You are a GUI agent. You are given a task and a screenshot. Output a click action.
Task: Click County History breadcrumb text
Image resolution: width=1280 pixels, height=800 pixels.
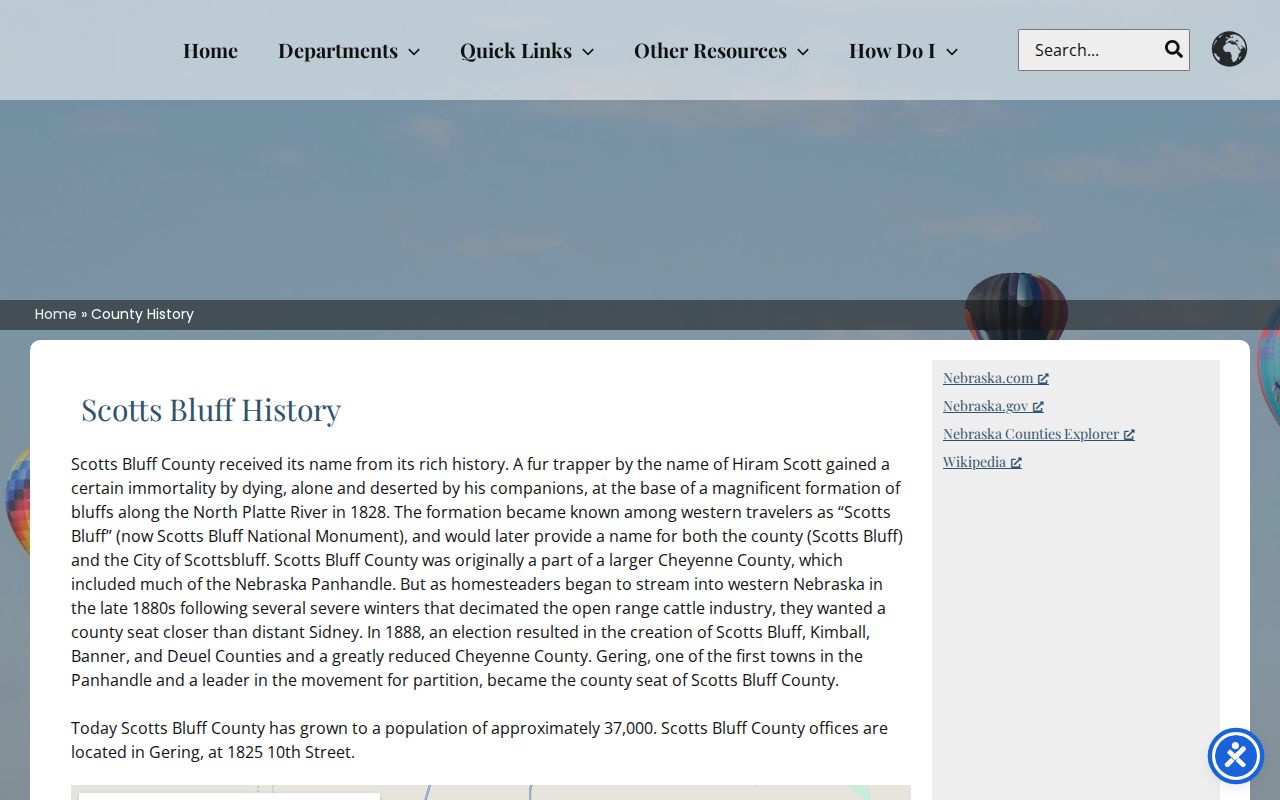coord(142,314)
